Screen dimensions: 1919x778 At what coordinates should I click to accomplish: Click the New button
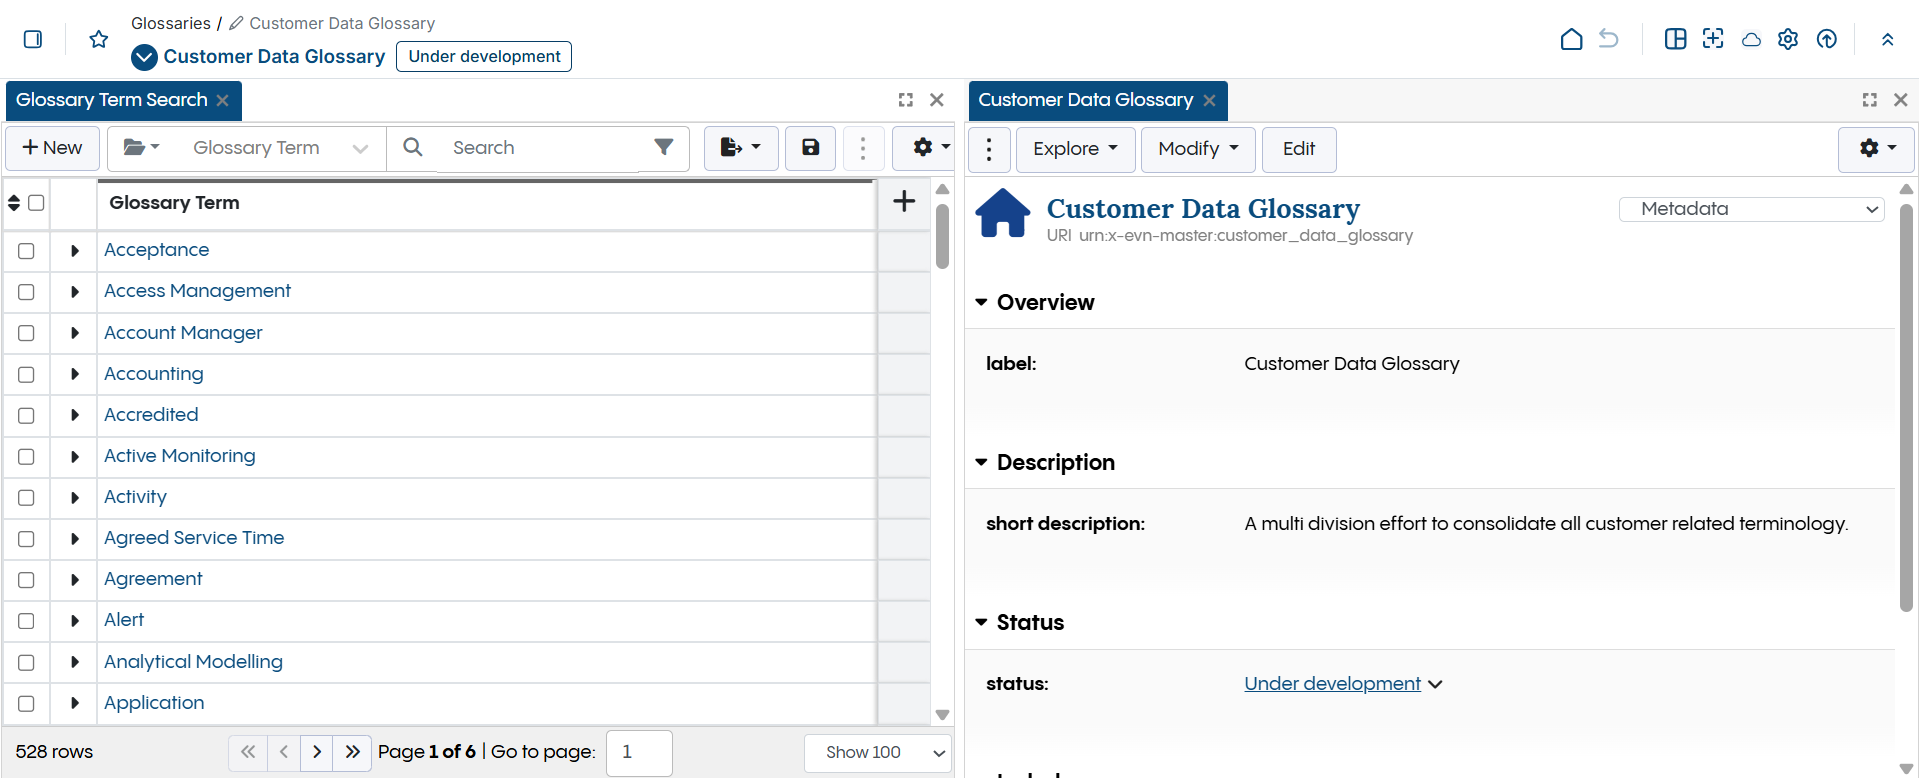coord(52,148)
